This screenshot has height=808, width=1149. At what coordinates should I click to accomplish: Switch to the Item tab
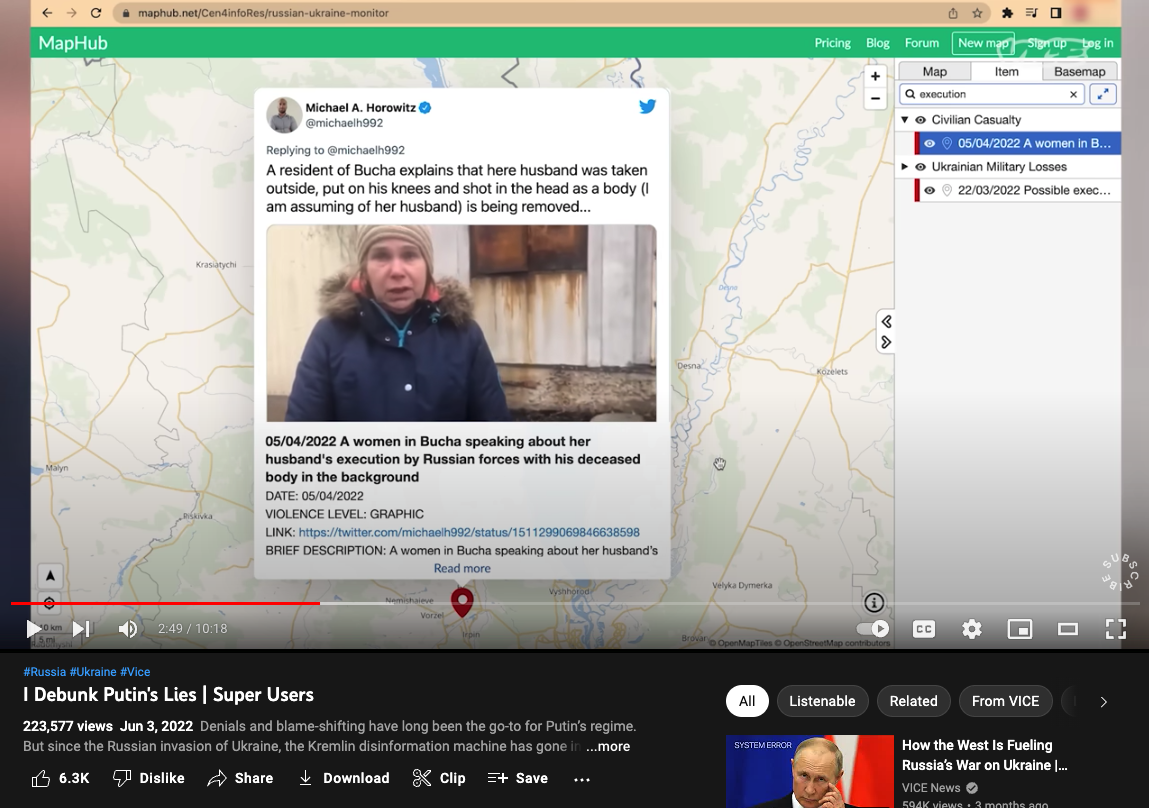1006,71
